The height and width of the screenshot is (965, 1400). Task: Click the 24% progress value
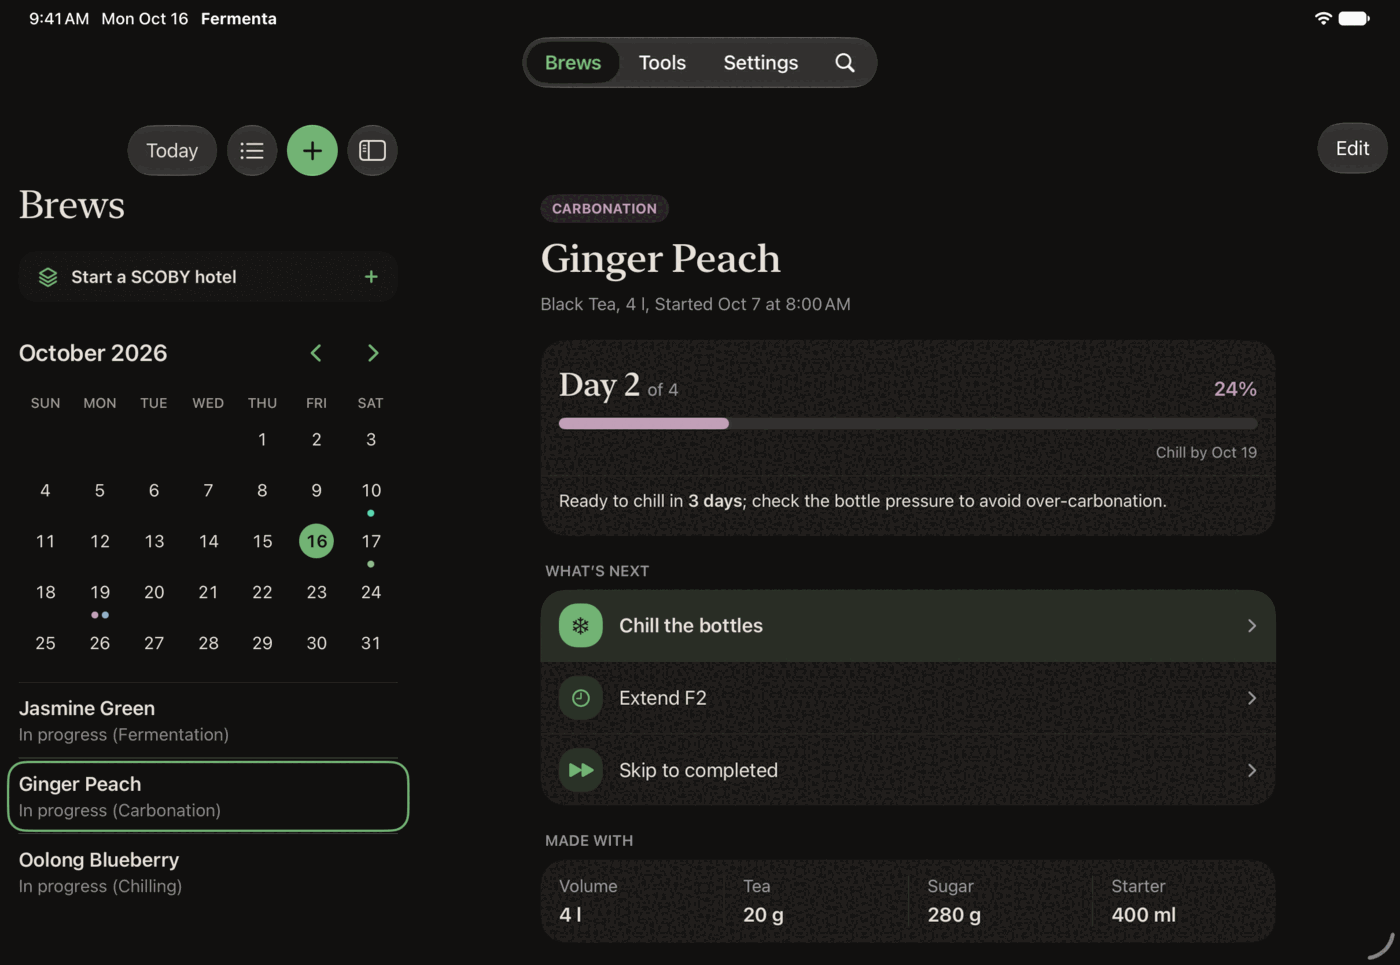click(x=1235, y=389)
